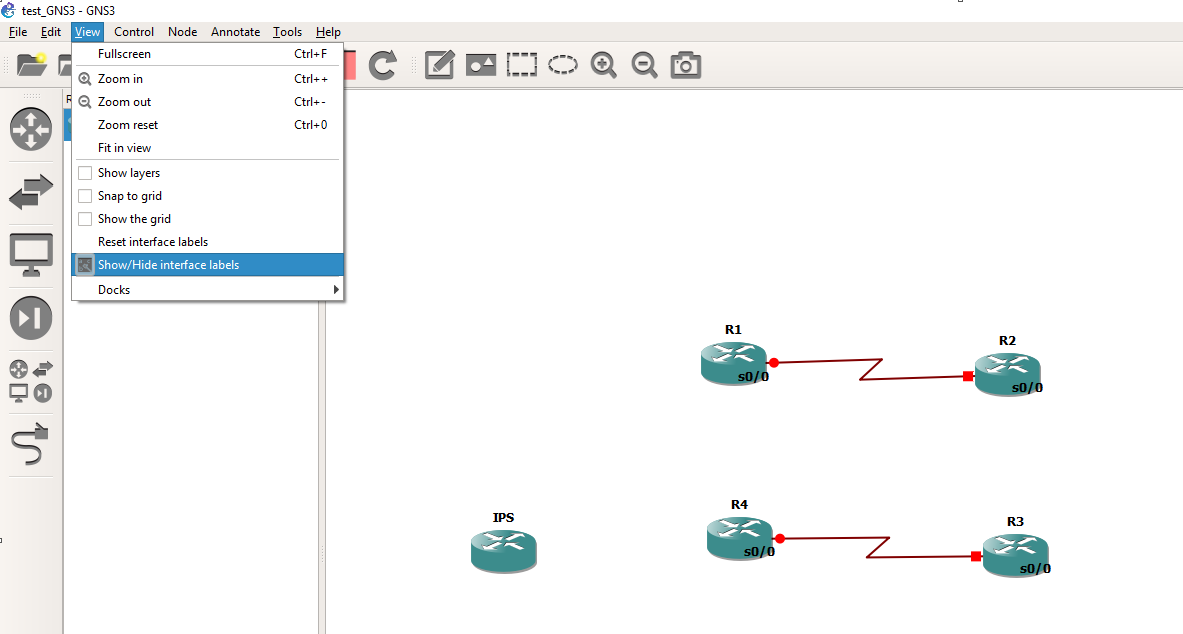The width and height of the screenshot is (1183, 634).
Task: Select the draw ellipse tool
Action: coord(562,65)
